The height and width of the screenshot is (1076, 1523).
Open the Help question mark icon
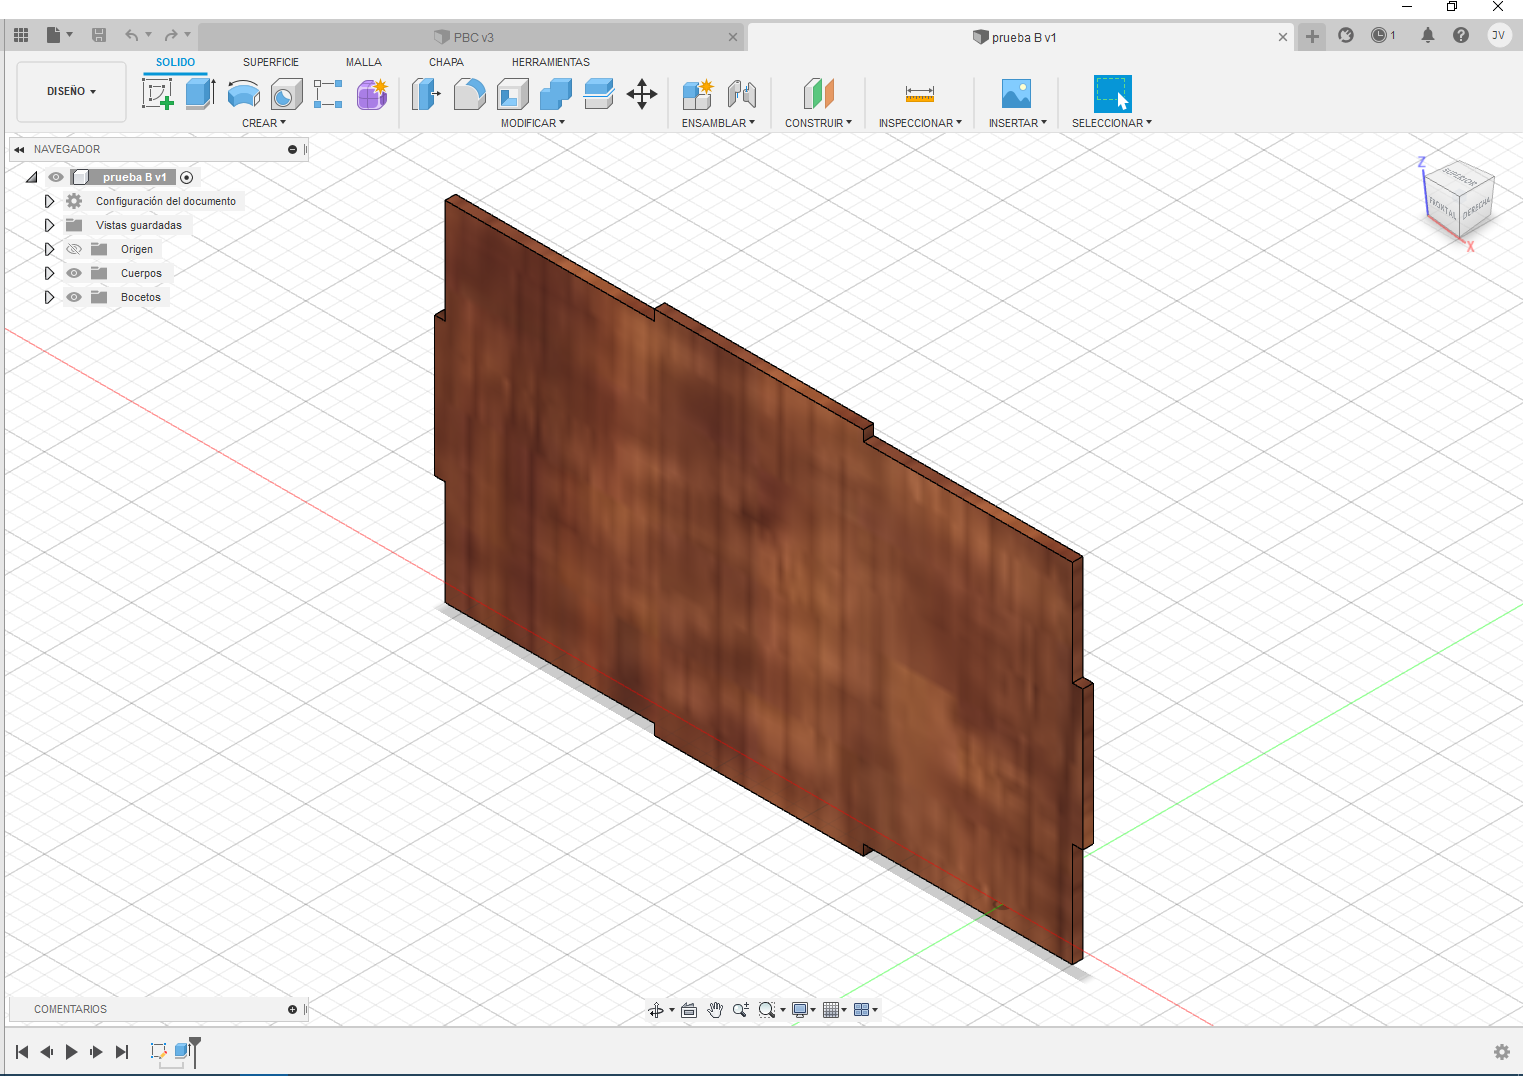(x=1461, y=35)
